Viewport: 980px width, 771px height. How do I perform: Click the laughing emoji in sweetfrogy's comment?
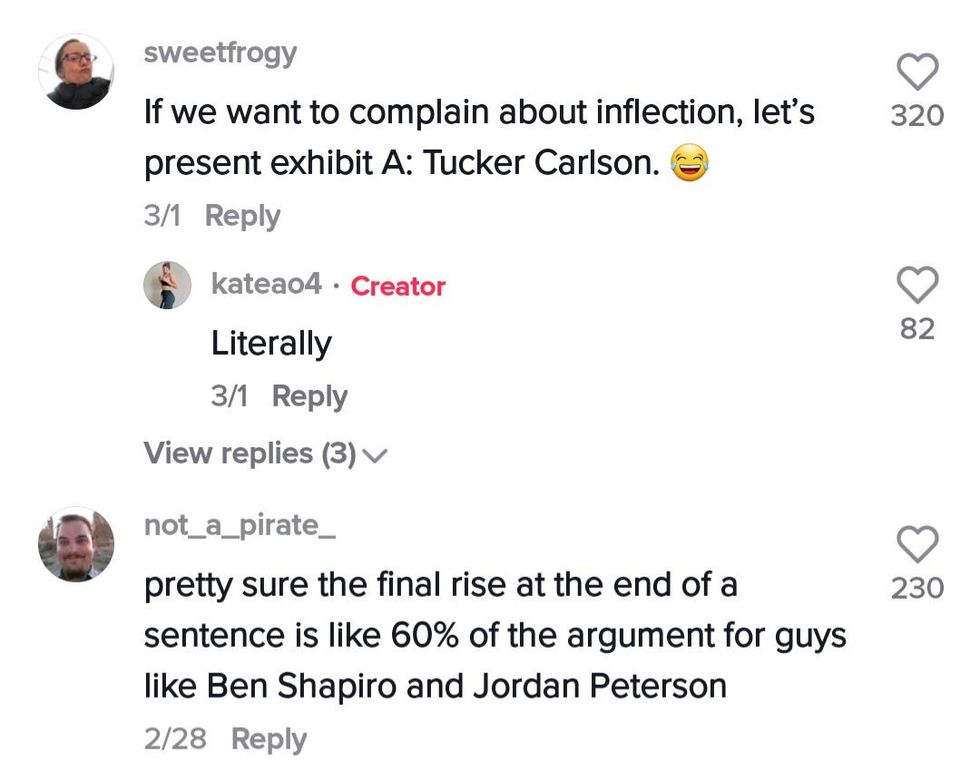(687, 164)
